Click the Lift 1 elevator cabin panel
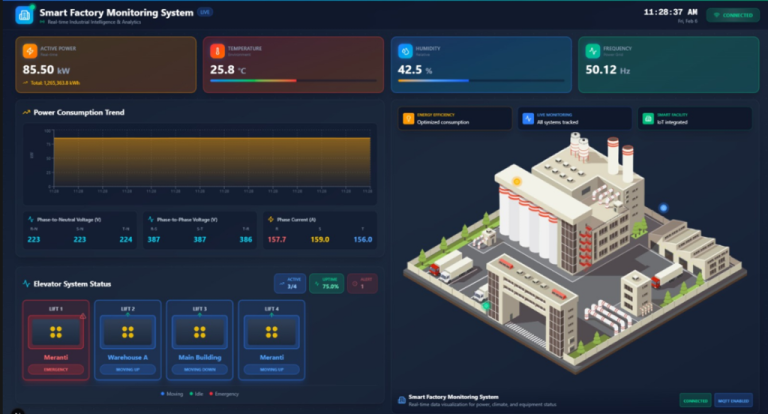This screenshot has height=414, width=768. [x=56, y=332]
